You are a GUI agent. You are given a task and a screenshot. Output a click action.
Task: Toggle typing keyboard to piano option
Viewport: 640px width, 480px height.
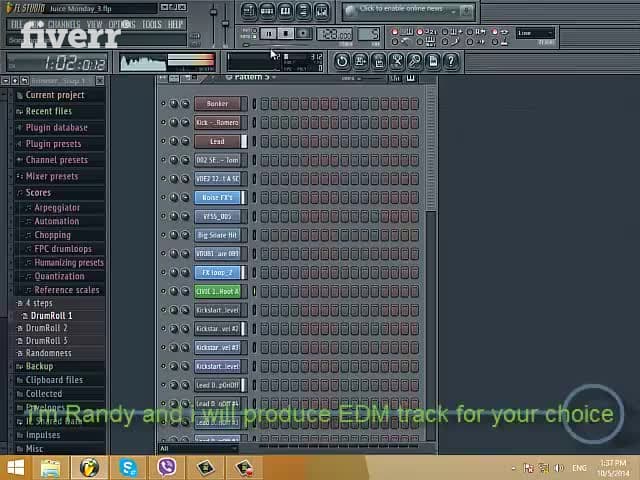(x=394, y=32)
